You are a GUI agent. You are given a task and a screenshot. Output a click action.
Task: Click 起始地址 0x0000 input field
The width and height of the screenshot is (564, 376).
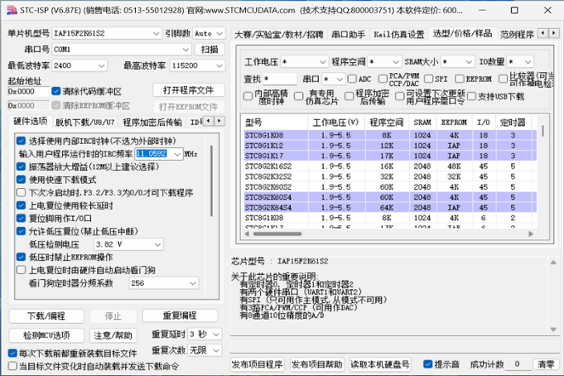coord(28,91)
